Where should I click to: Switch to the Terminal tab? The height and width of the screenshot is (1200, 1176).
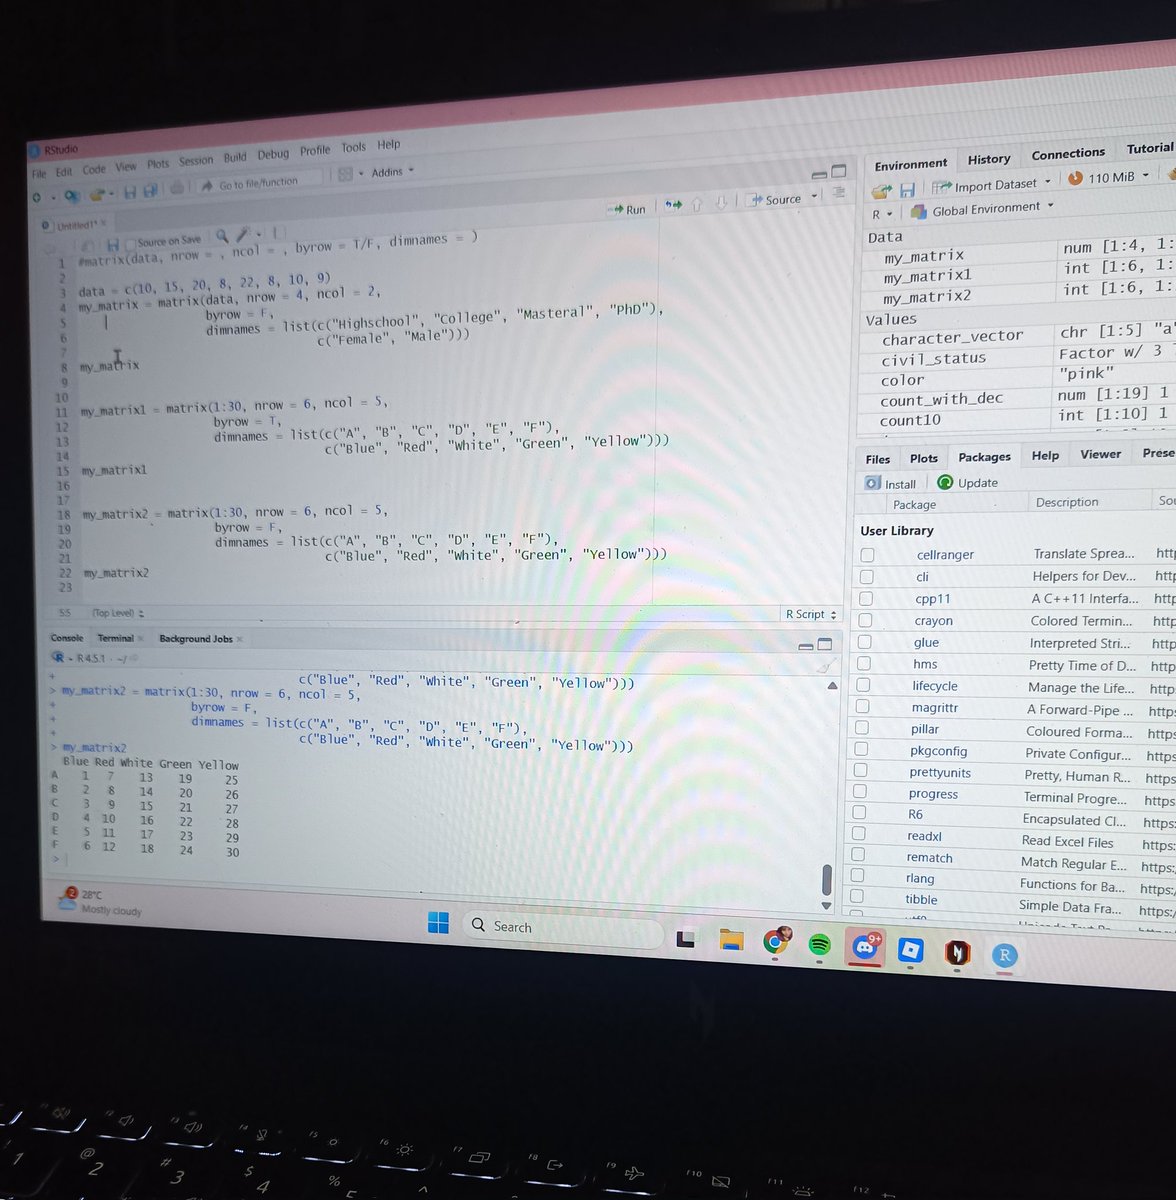click(116, 638)
